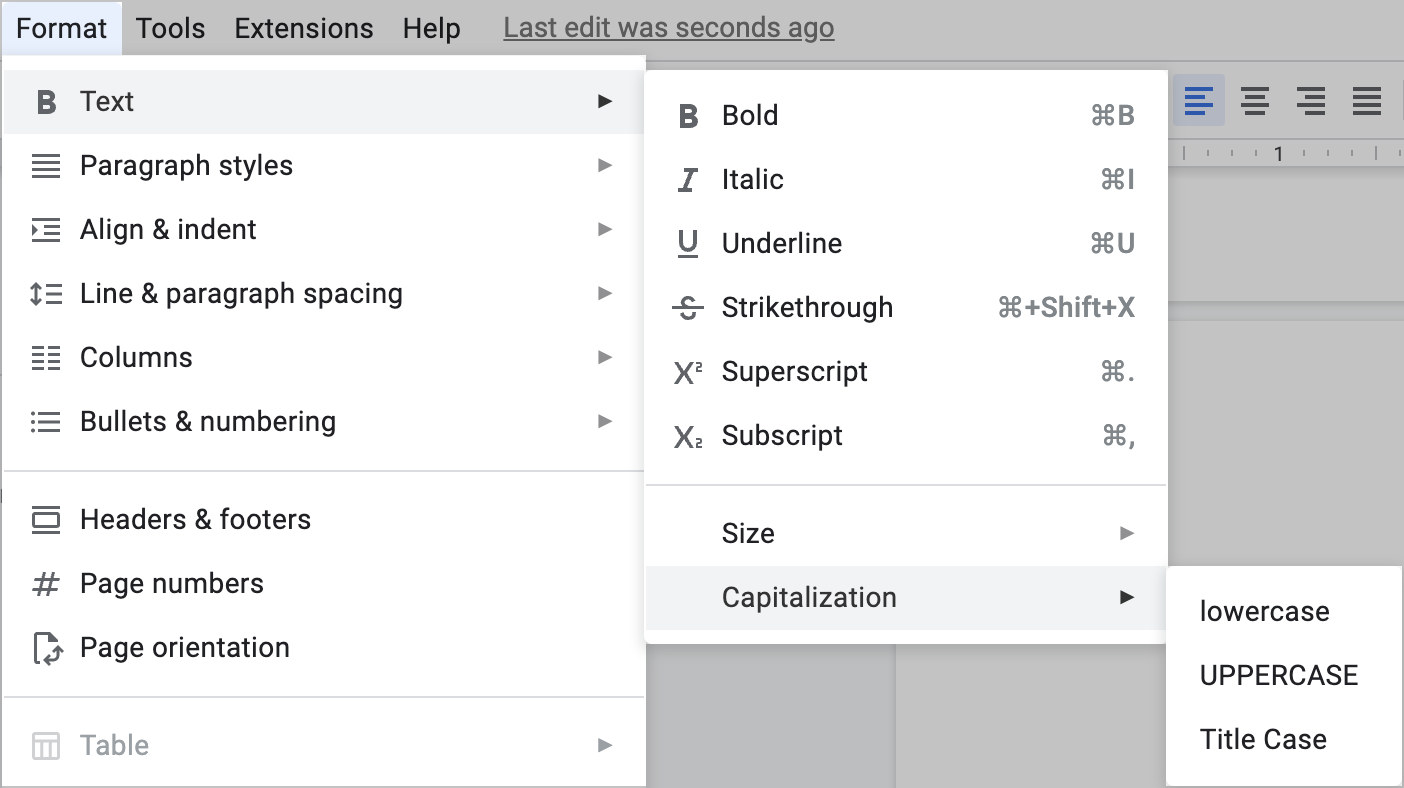Click the left align toolbar icon
The height and width of the screenshot is (788, 1404).
pos(1199,100)
